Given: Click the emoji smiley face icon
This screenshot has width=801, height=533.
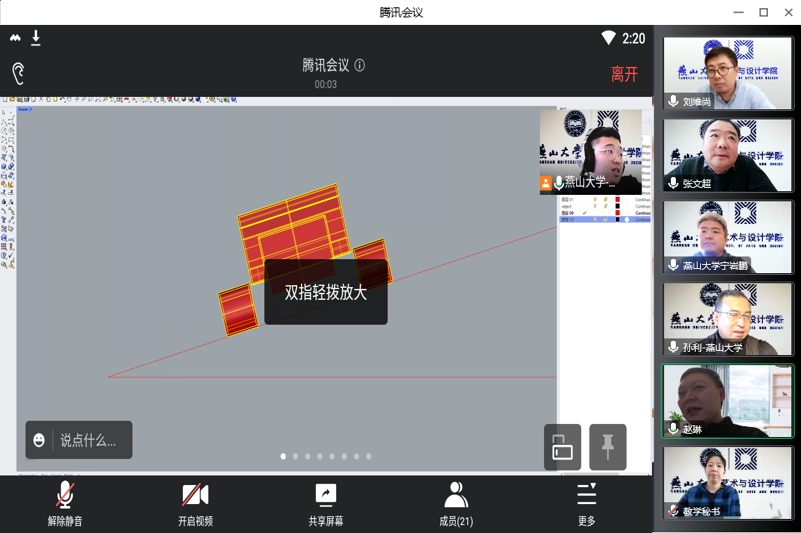Looking at the screenshot, I should (x=40, y=440).
